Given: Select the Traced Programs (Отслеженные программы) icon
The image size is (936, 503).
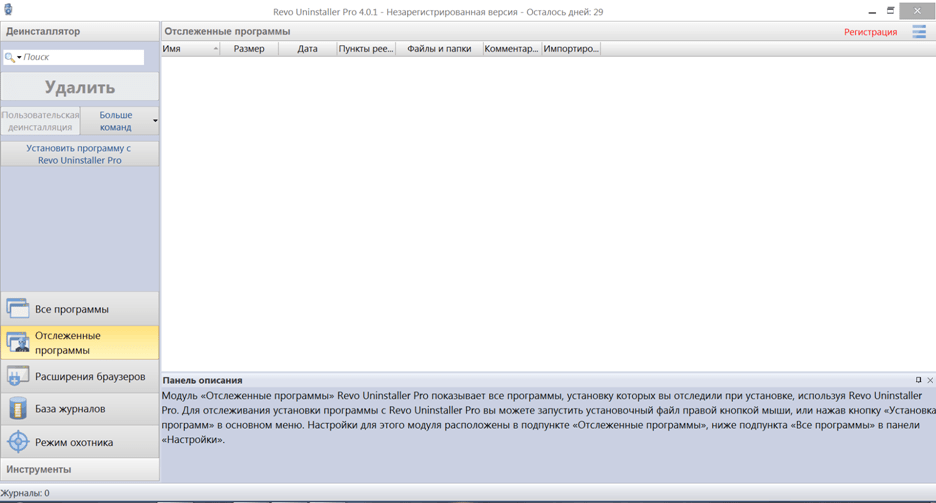Looking at the screenshot, I should tap(18, 343).
